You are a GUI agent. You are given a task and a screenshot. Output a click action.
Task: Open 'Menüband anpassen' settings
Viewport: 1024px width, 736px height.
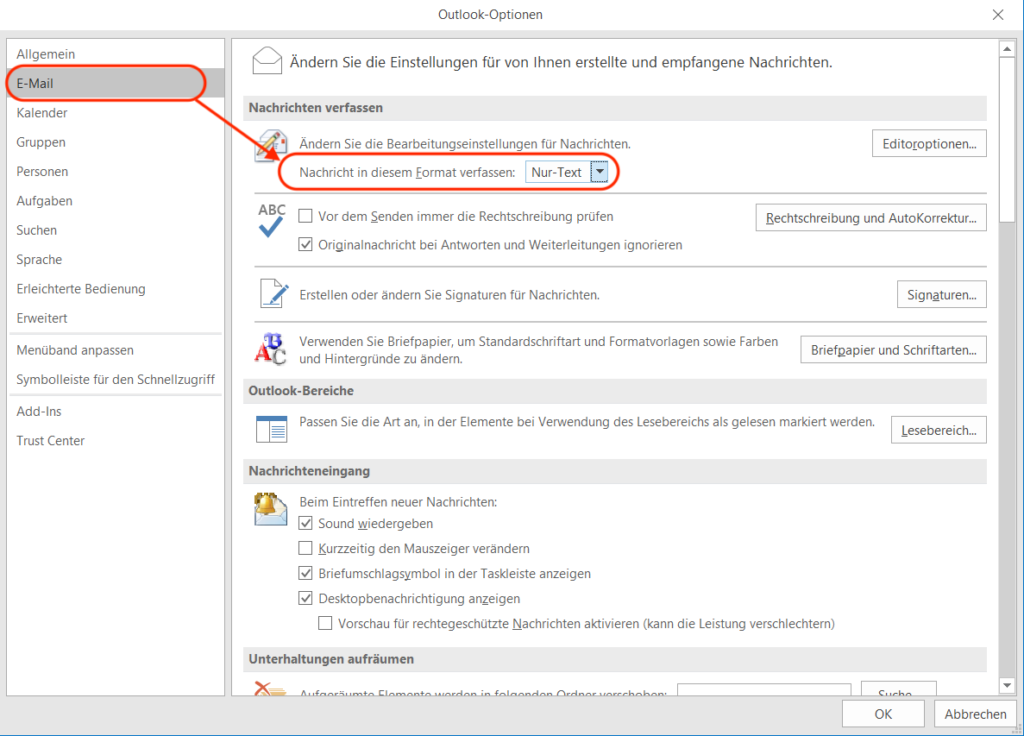tap(116, 351)
